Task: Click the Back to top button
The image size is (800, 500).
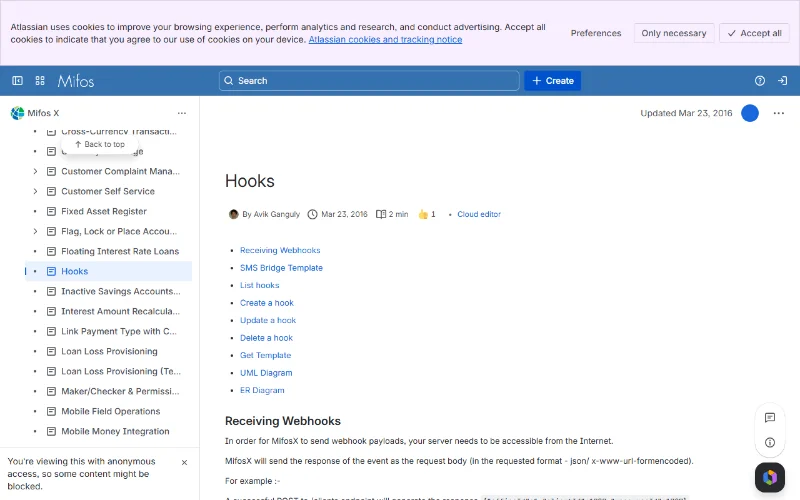Action: 99,144
